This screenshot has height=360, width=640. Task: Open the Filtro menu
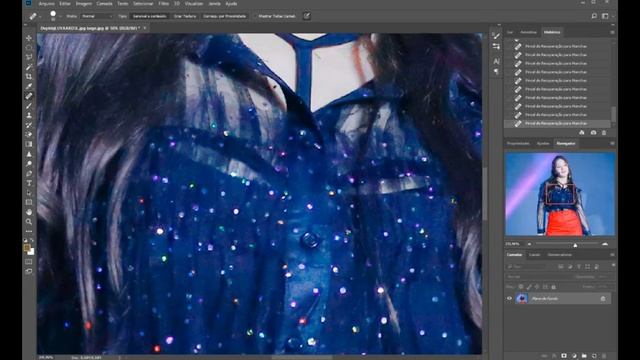click(x=164, y=4)
